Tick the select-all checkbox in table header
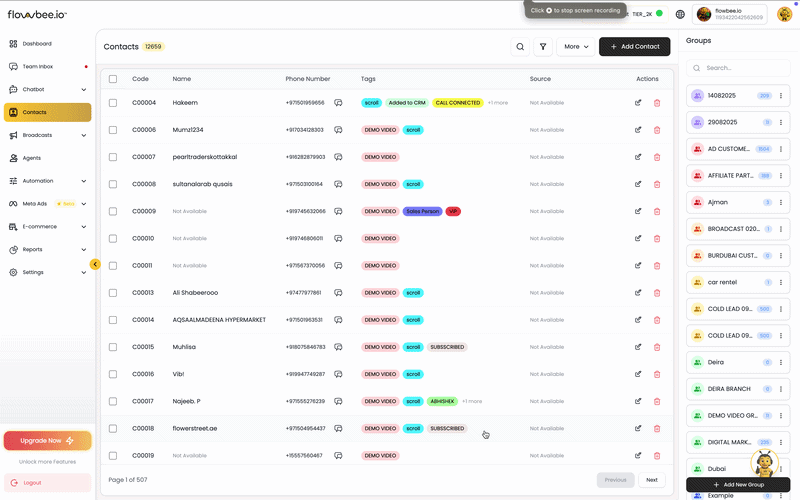This screenshot has height=500, width=800. [x=113, y=78]
